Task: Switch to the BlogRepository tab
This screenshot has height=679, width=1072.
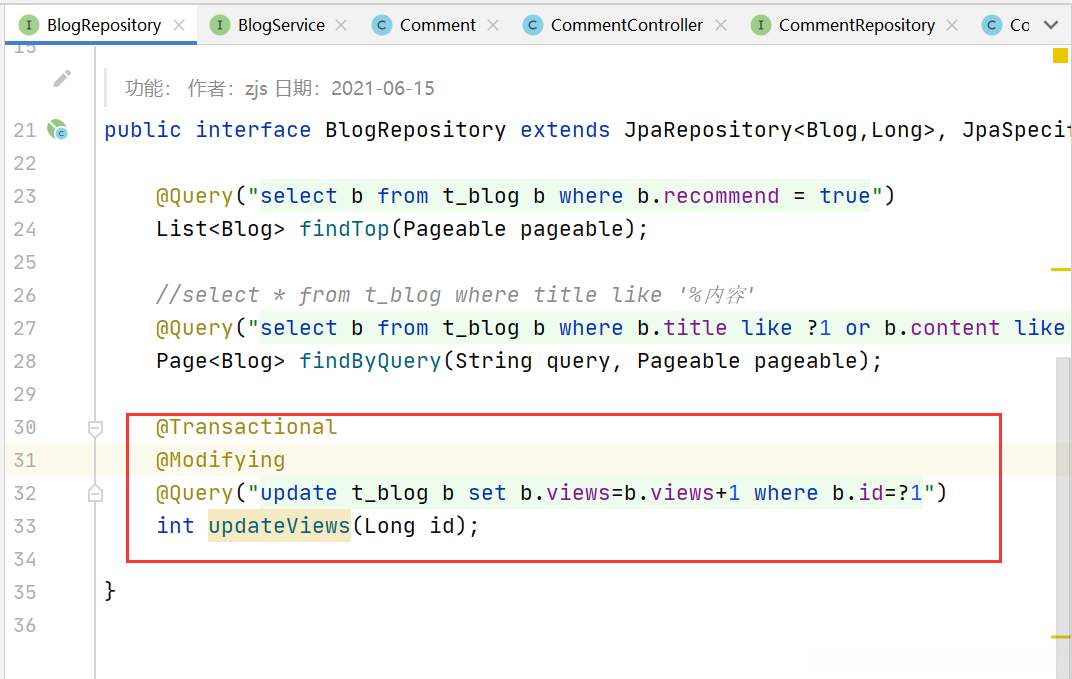Action: point(103,25)
